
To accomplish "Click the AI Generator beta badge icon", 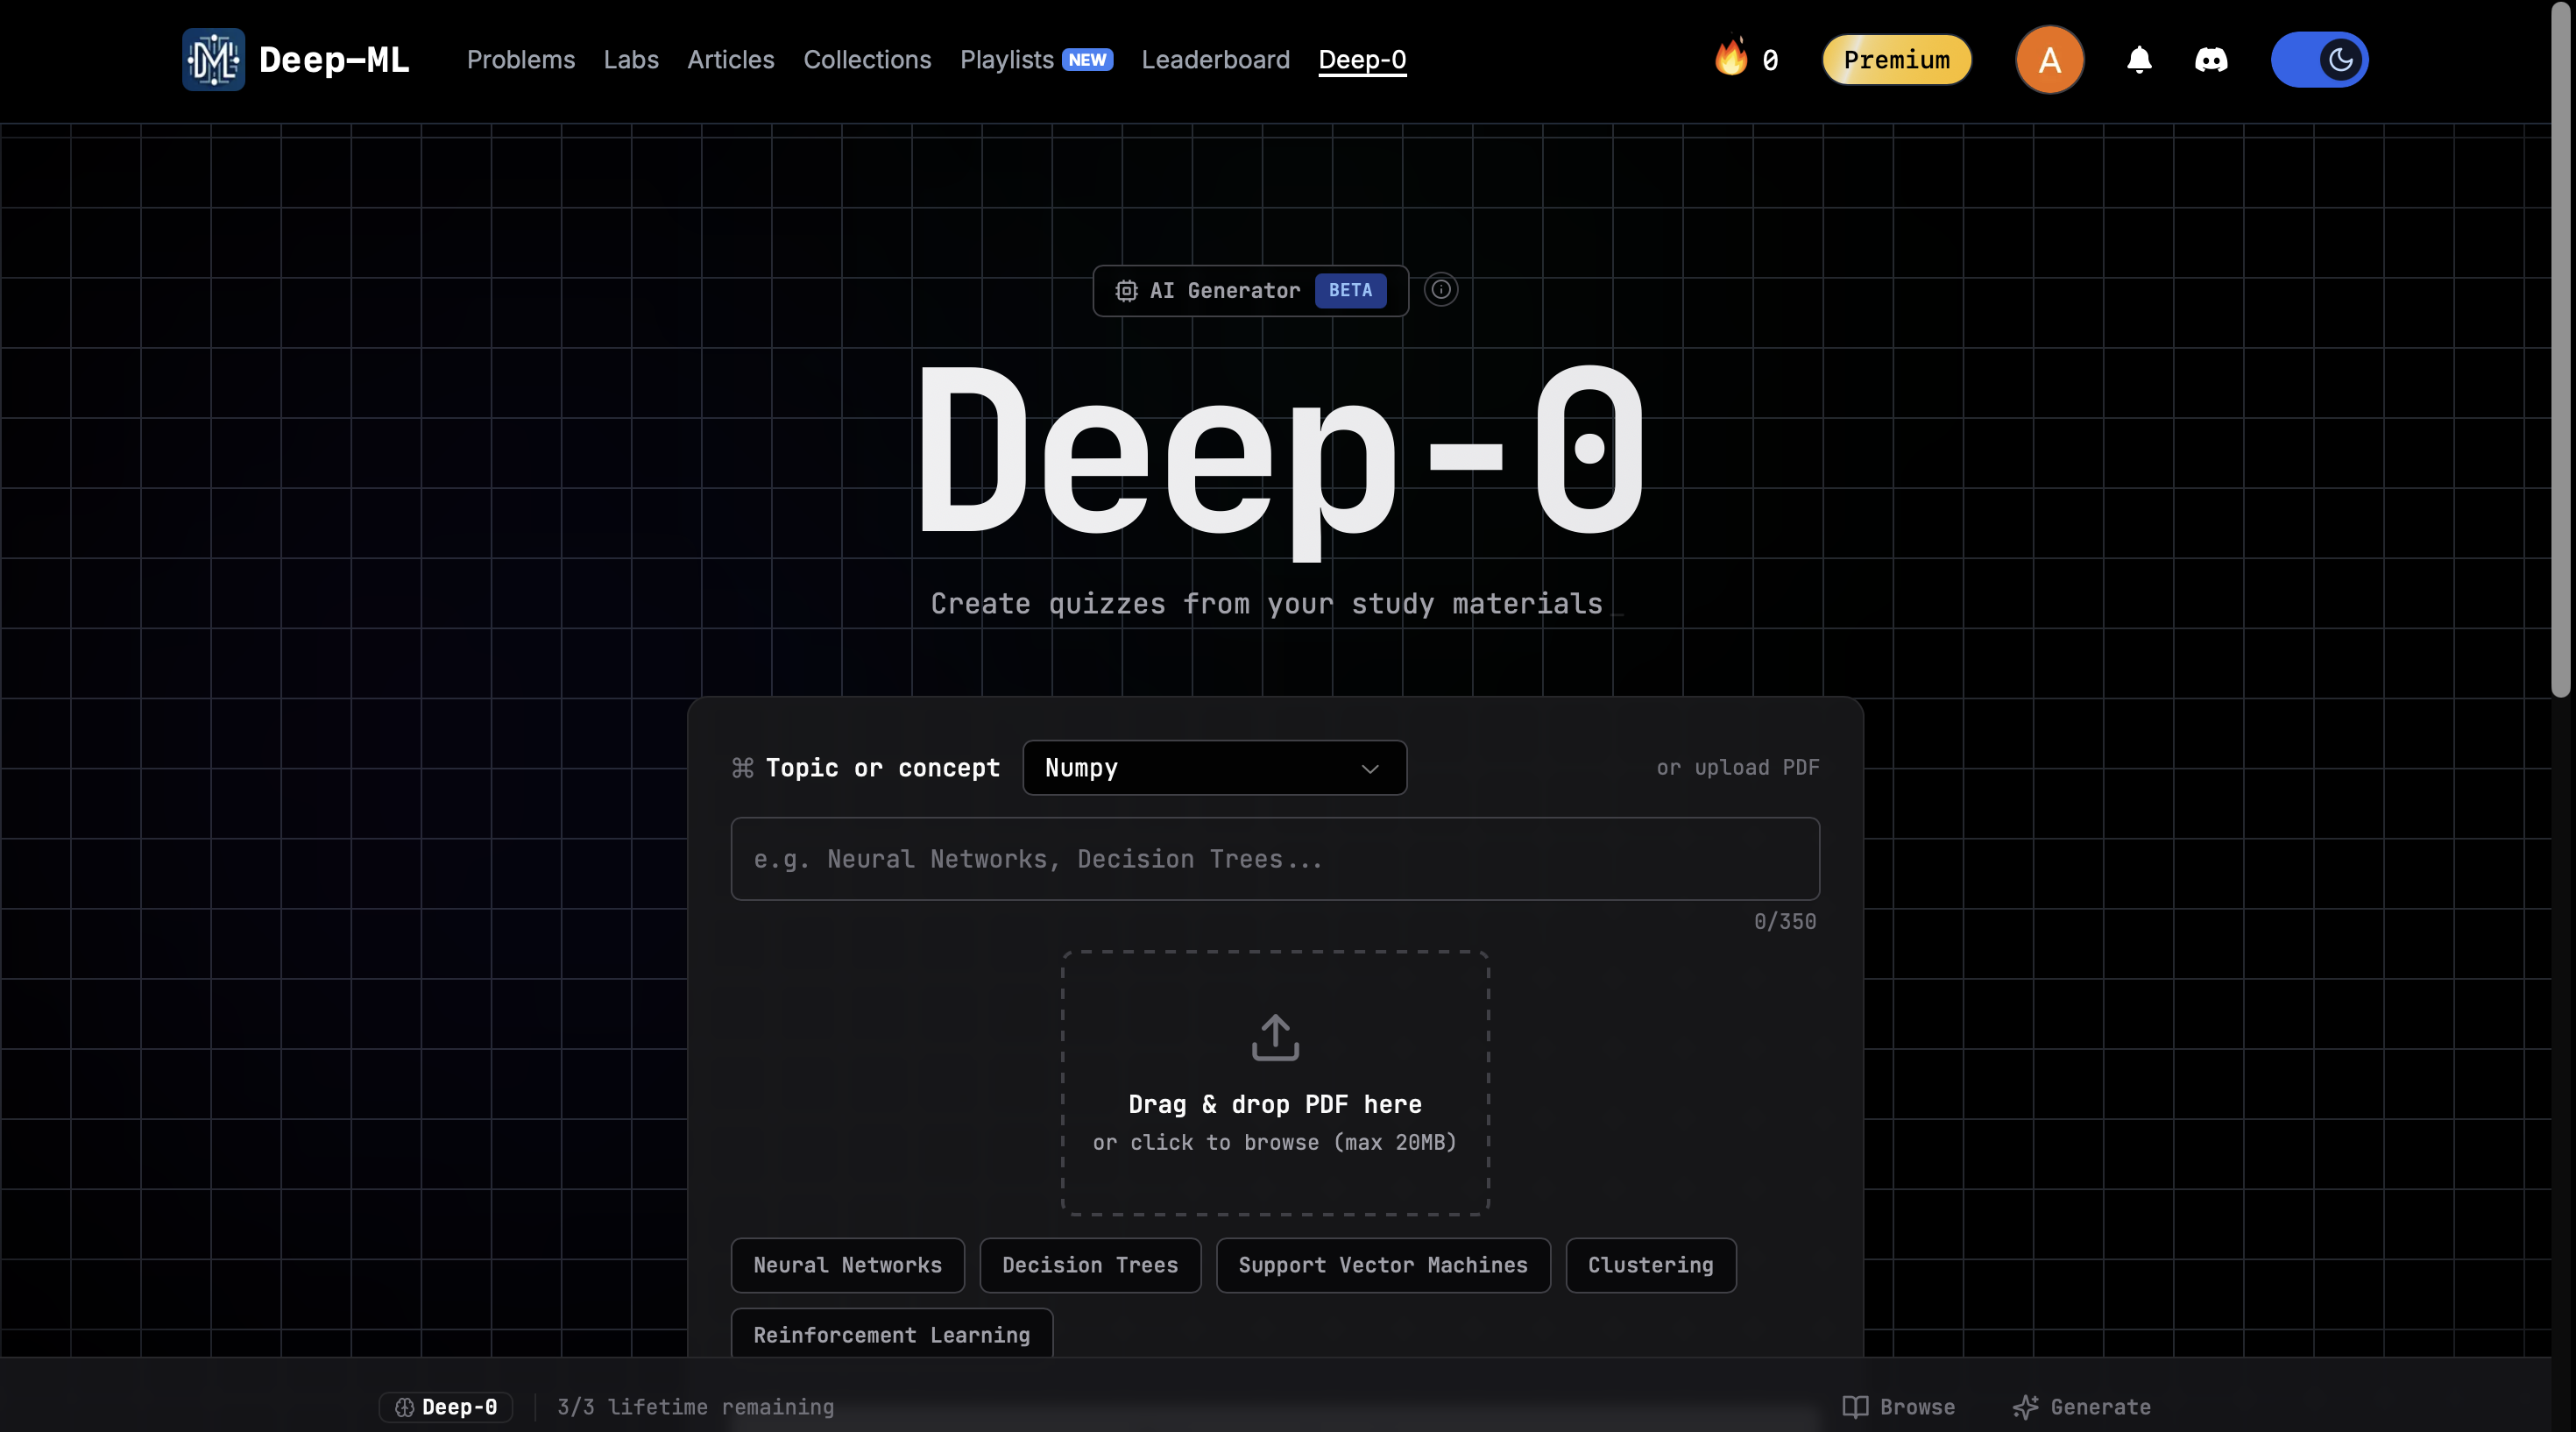I will click(1351, 291).
